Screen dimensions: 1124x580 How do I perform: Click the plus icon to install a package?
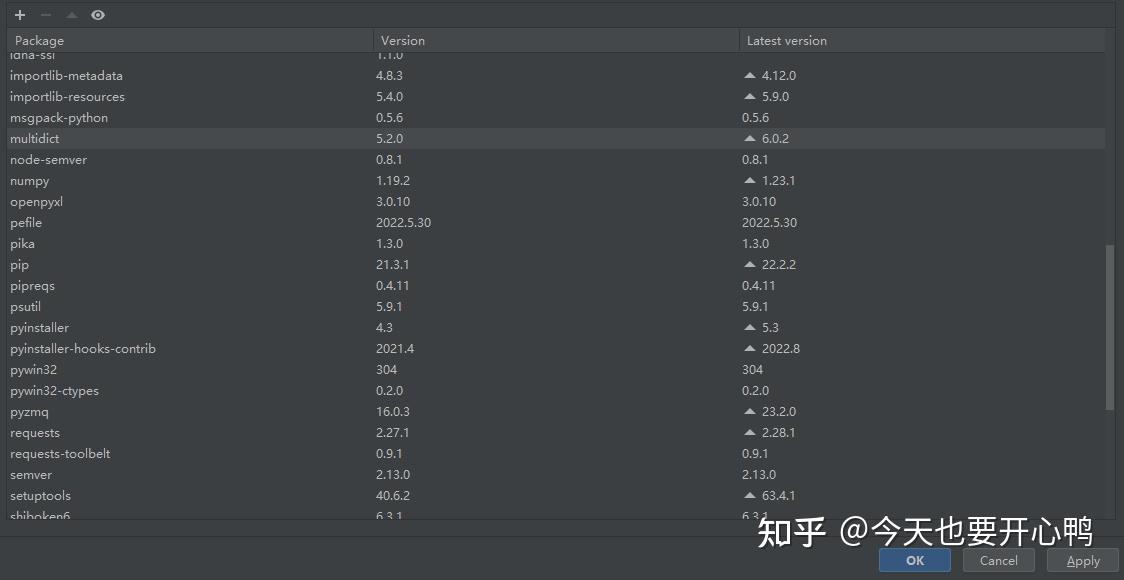[18, 14]
